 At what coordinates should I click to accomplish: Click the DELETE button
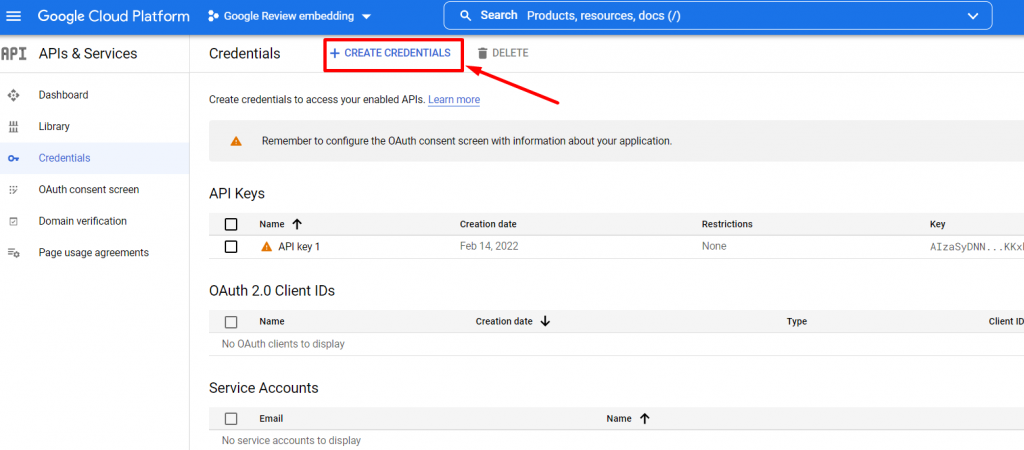502,54
